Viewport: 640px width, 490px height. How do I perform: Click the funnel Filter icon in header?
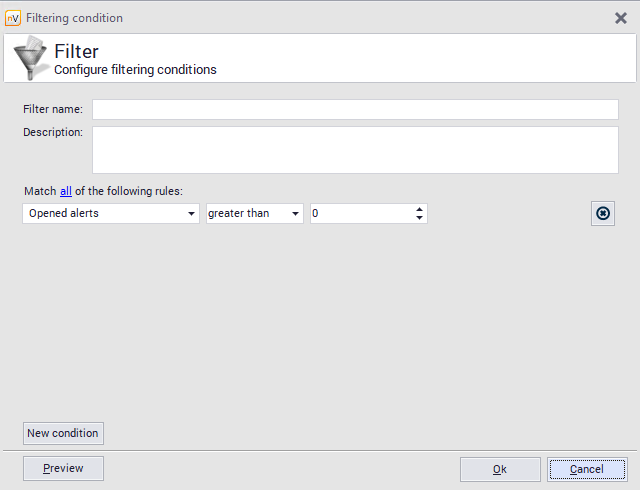[x=29, y=58]
